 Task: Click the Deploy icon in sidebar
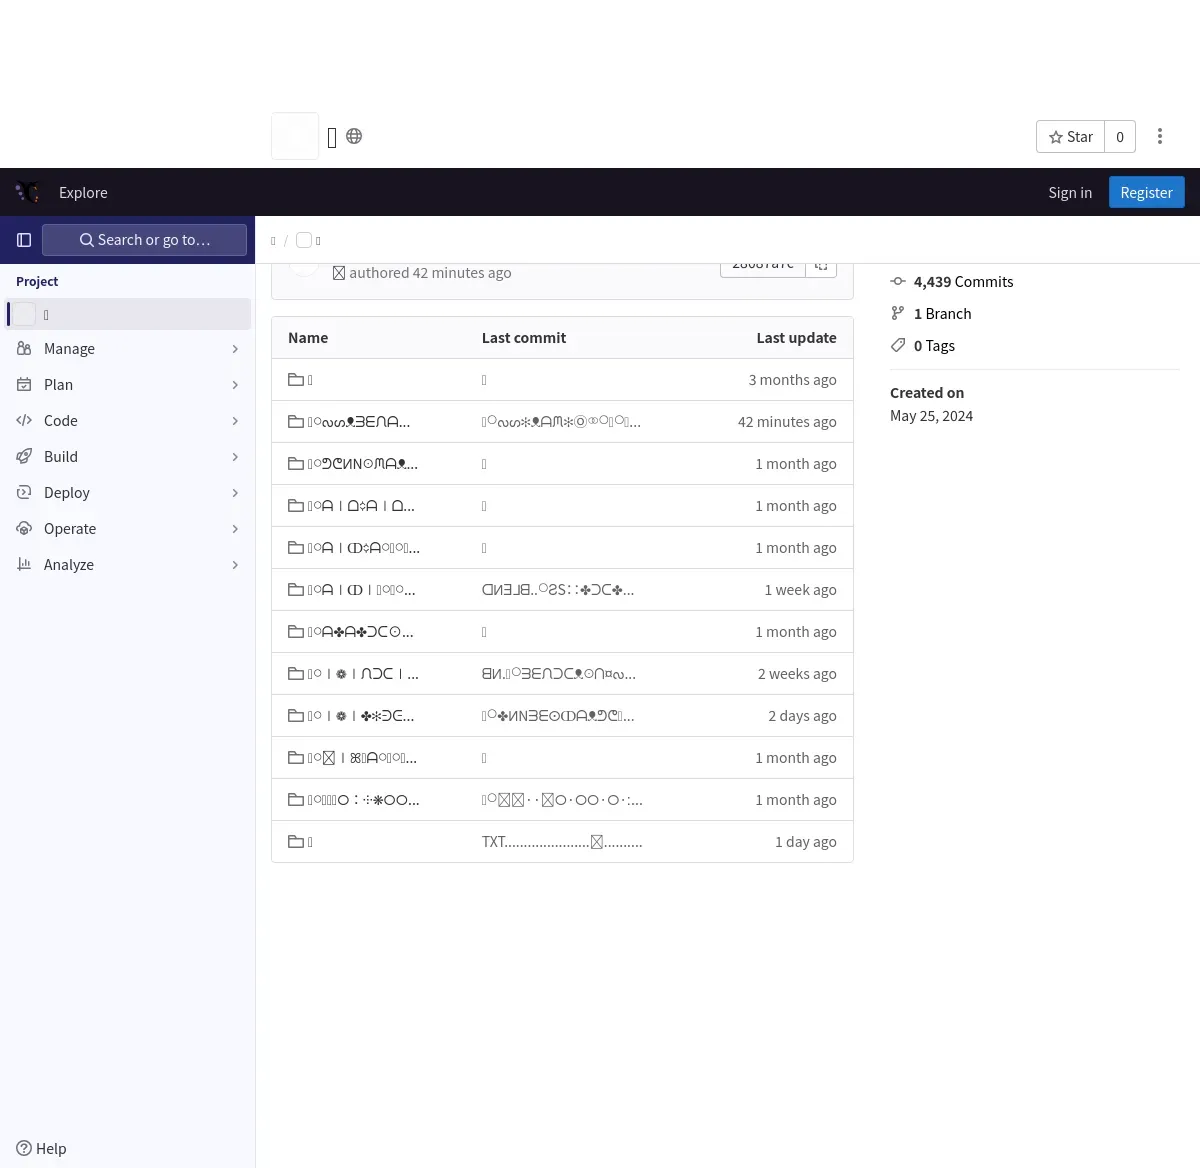pos(24,493)
